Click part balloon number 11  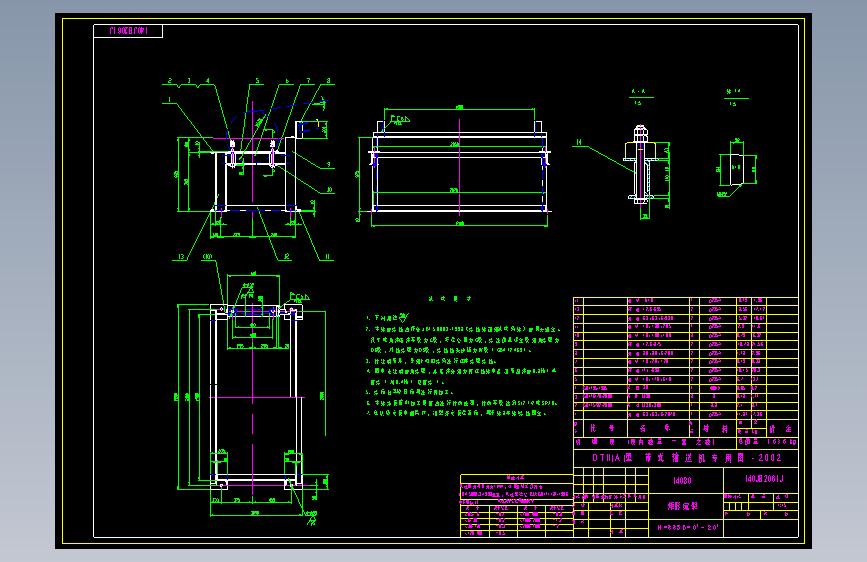point(327,257)
